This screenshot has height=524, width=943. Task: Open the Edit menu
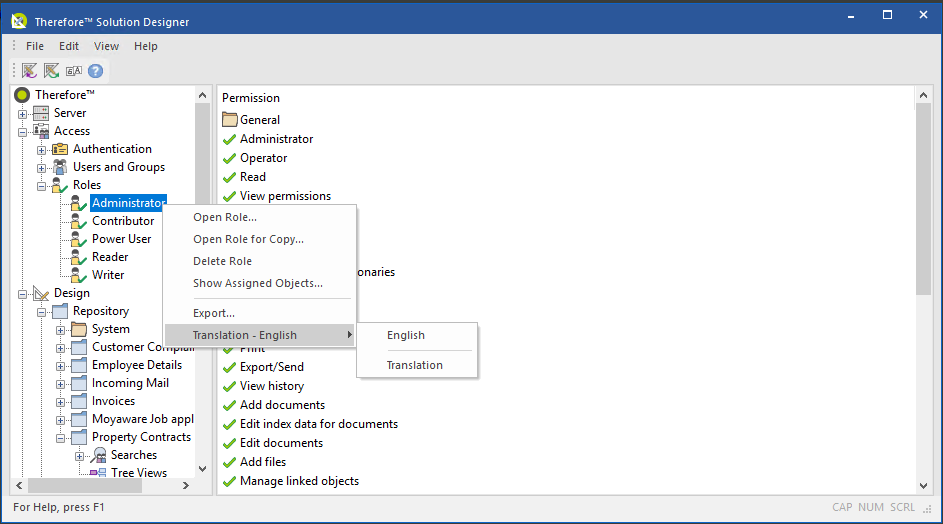tap(69, 46)
